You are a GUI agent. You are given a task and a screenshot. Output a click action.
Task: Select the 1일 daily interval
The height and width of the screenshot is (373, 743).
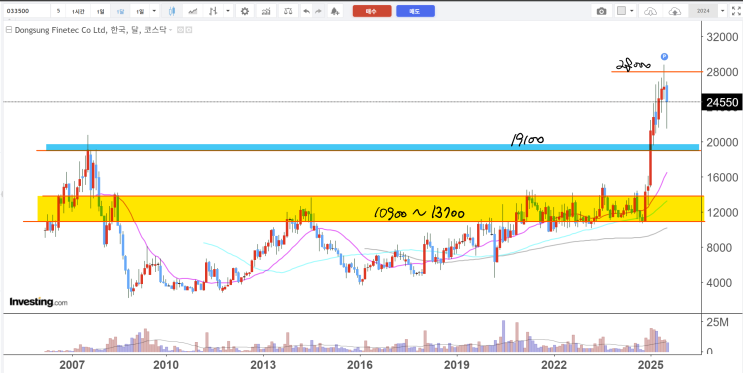click(x=100, y=10)
